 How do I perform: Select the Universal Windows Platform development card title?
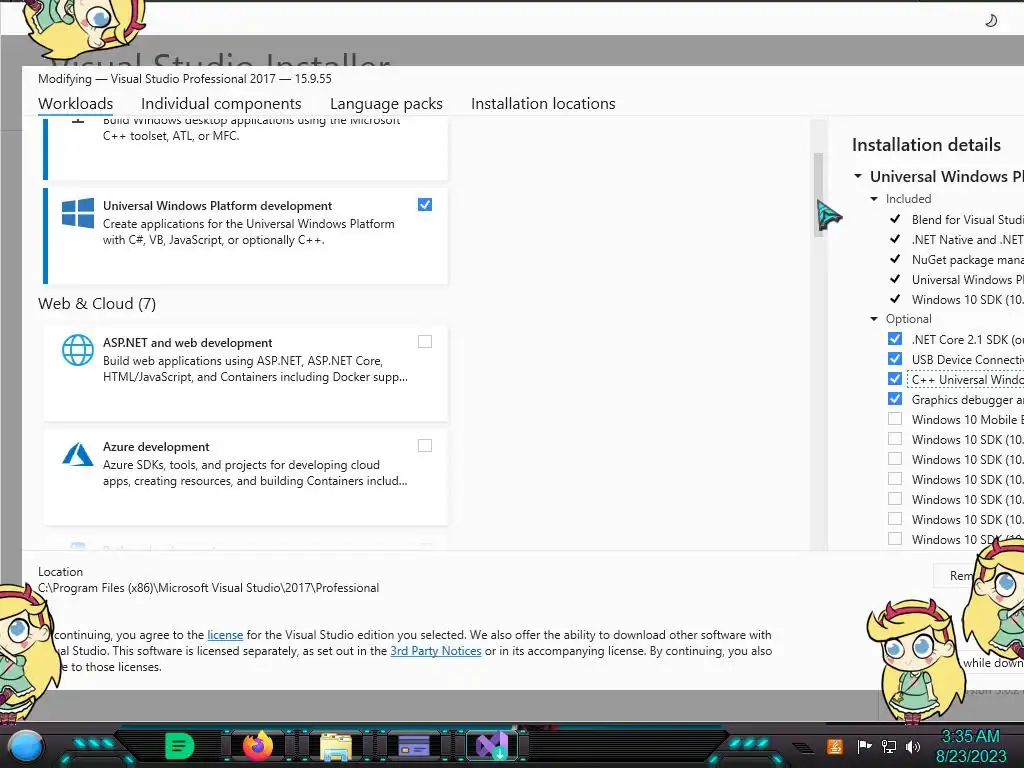(x=217, y=206)
